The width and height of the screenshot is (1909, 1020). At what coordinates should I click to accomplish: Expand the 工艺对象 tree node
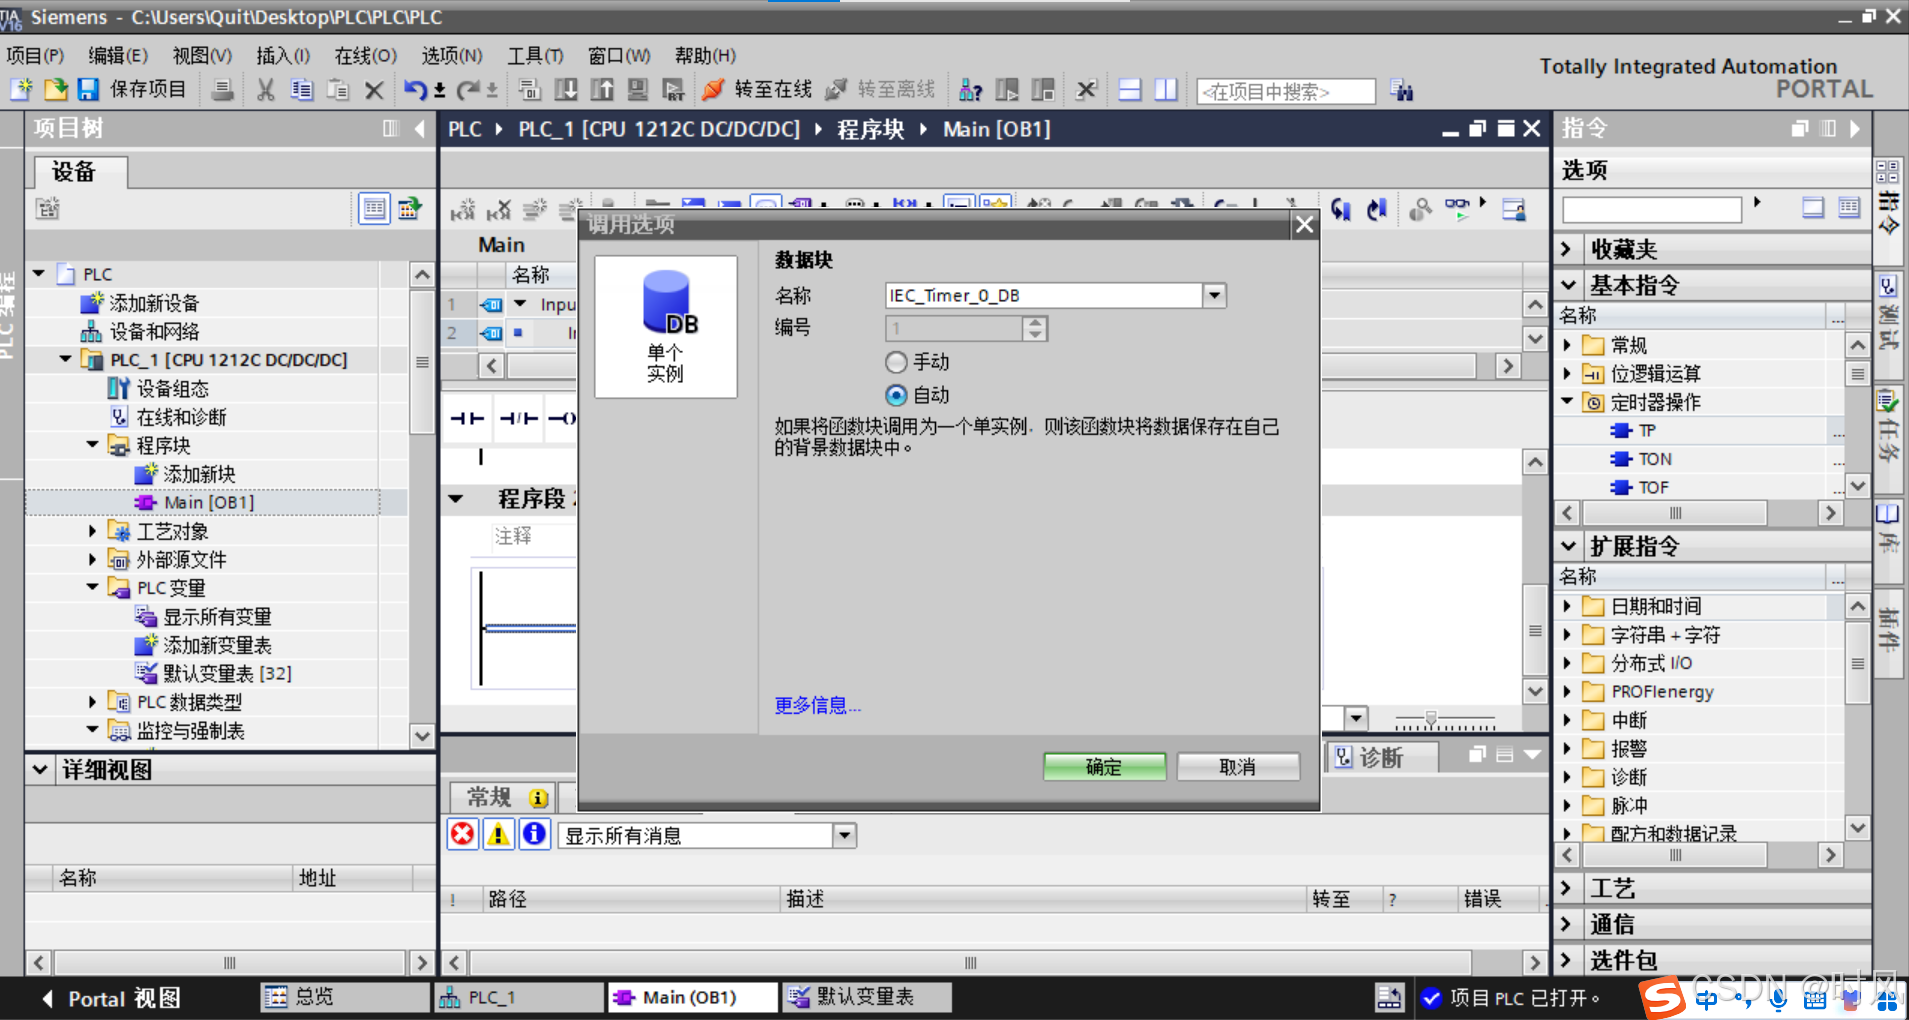pos(92,530)
